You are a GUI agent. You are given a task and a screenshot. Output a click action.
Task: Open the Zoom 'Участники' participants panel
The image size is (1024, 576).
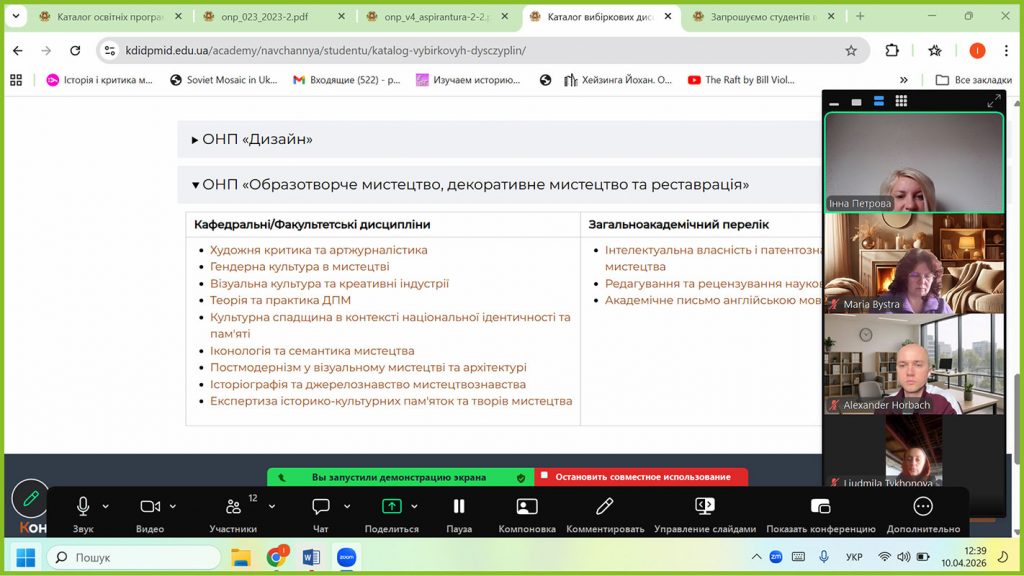(x=233, y=507)
